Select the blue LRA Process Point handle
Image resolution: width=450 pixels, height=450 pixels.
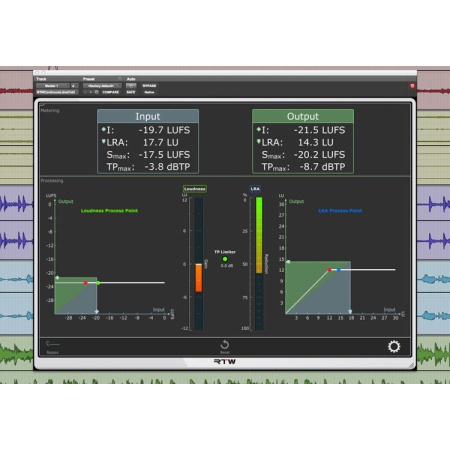[339, 270]
